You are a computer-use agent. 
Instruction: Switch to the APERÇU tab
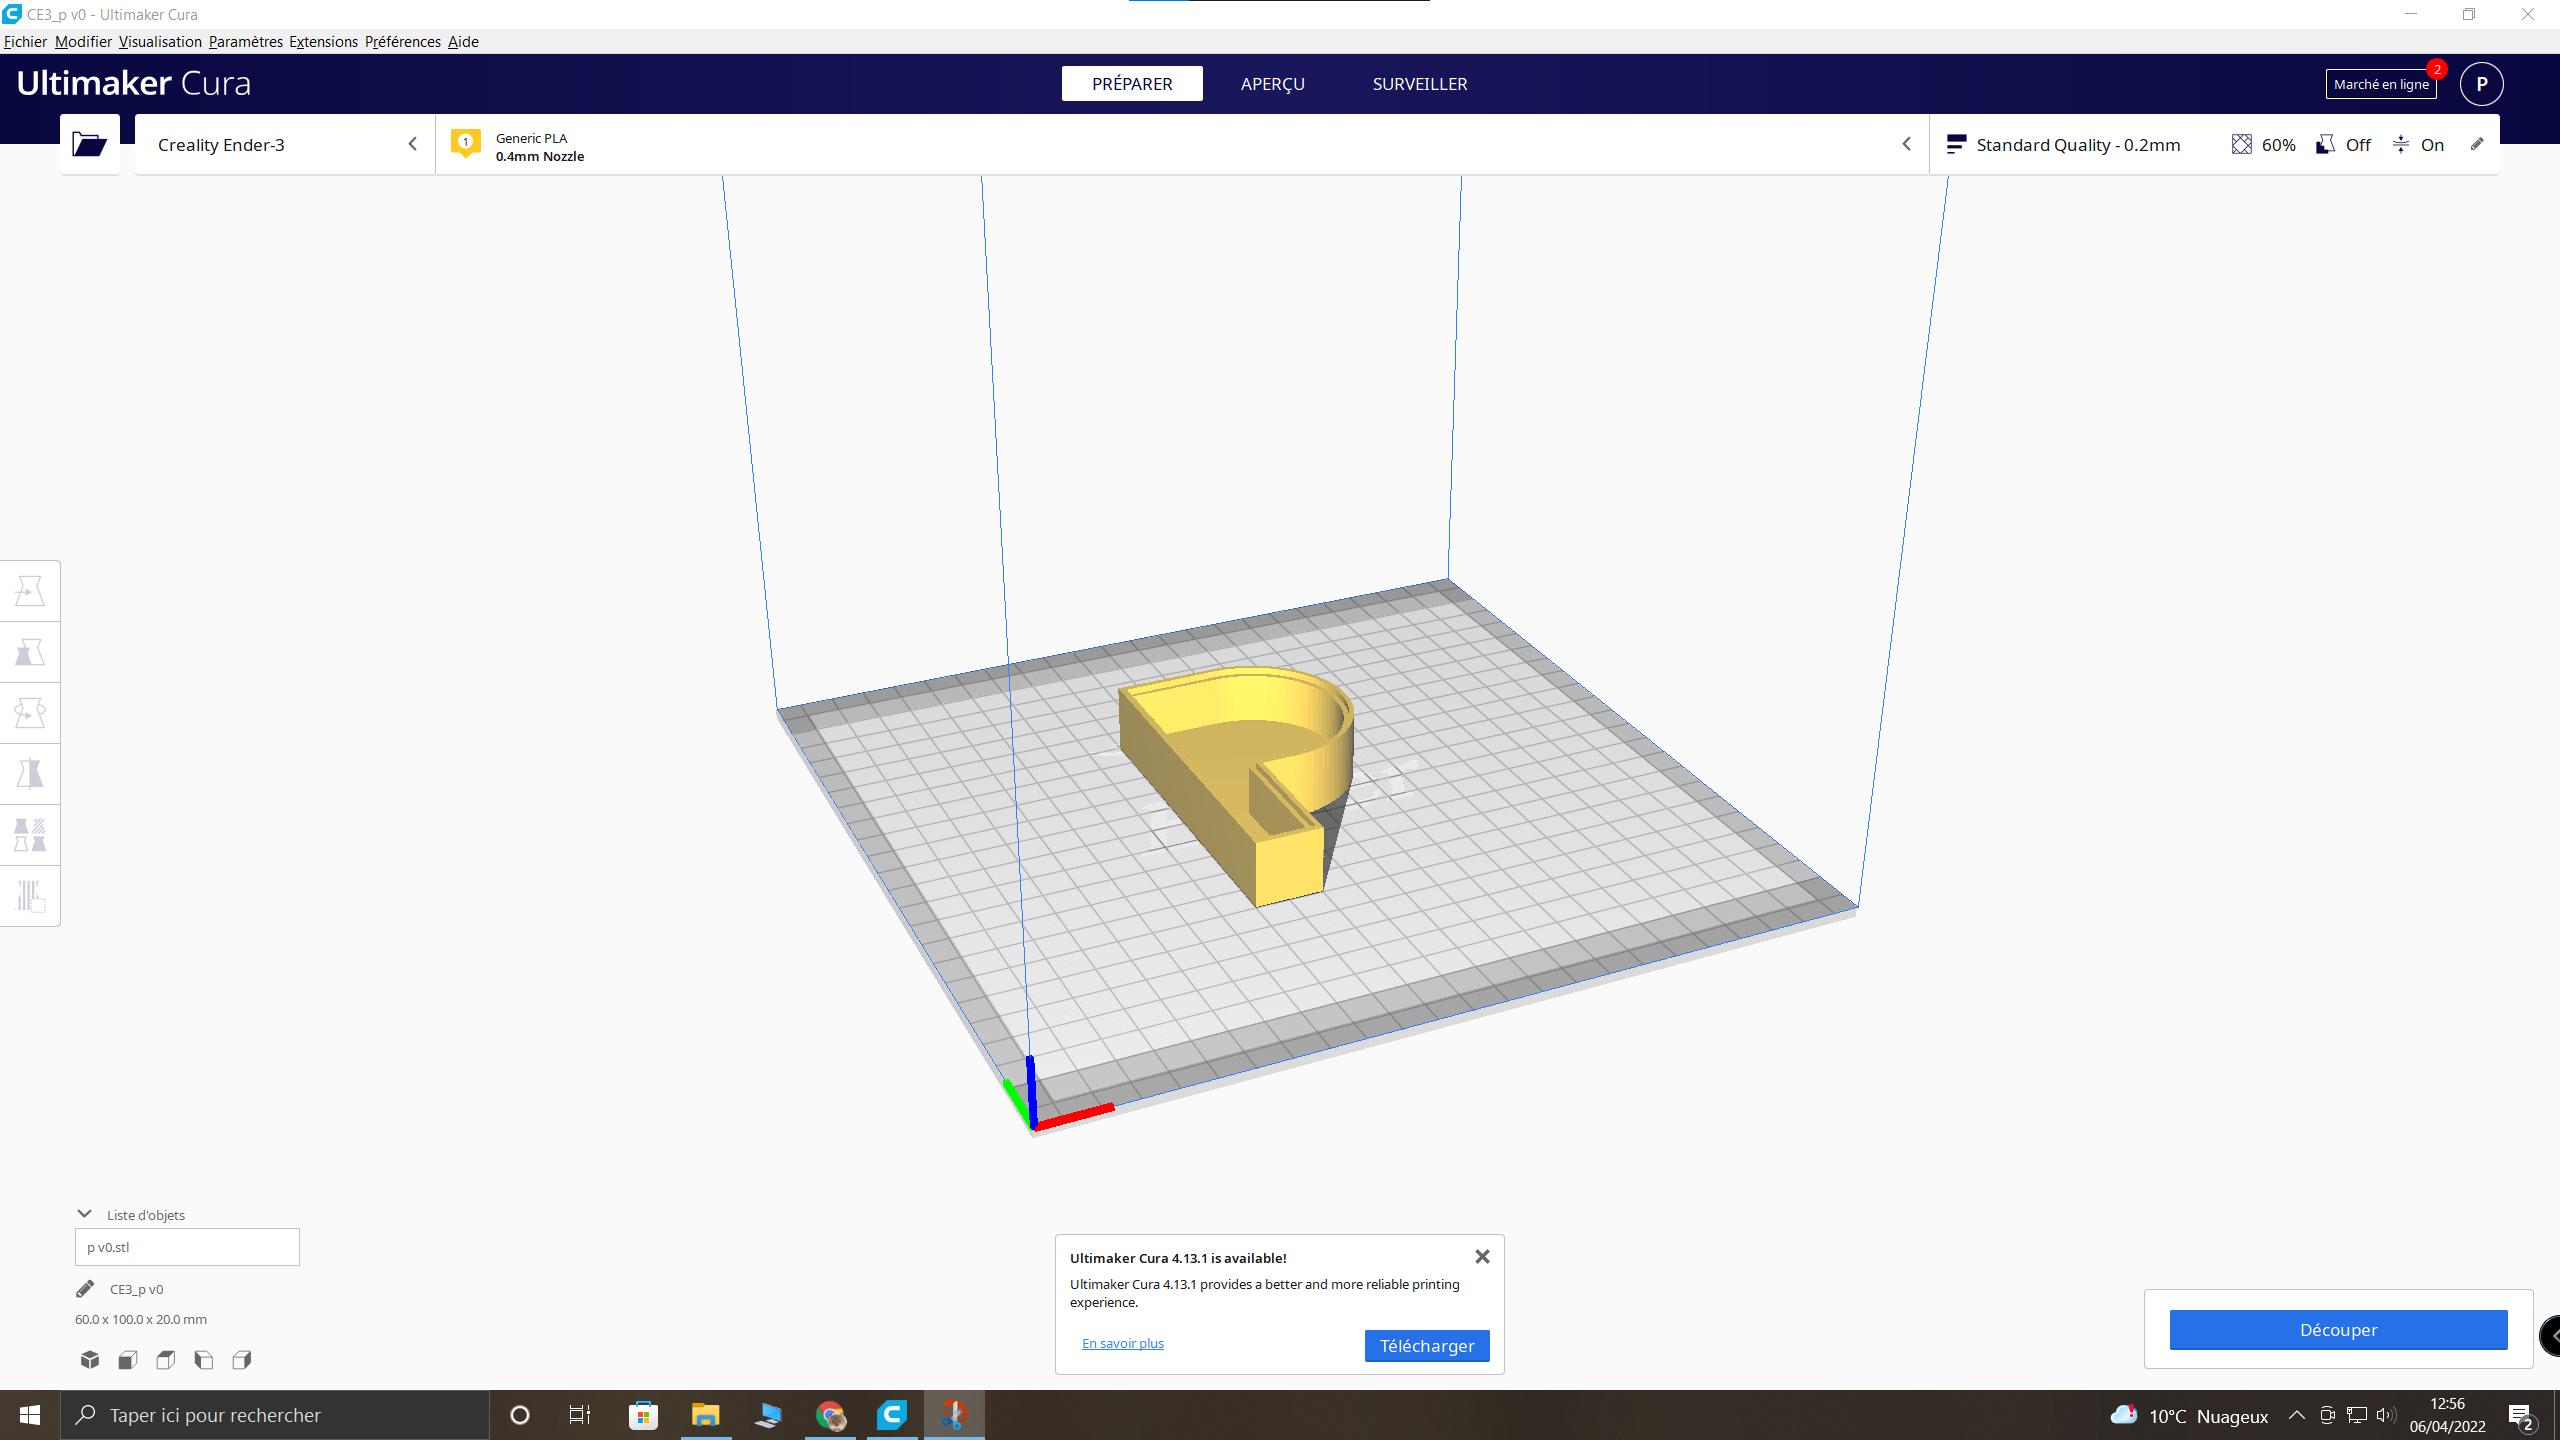1271,83
